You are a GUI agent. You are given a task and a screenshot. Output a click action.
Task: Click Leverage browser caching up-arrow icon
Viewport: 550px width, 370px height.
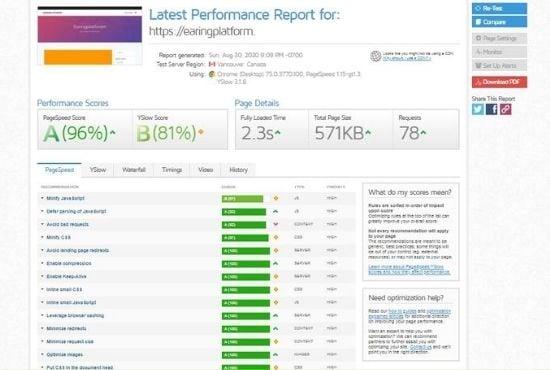[x=276, y=316]
